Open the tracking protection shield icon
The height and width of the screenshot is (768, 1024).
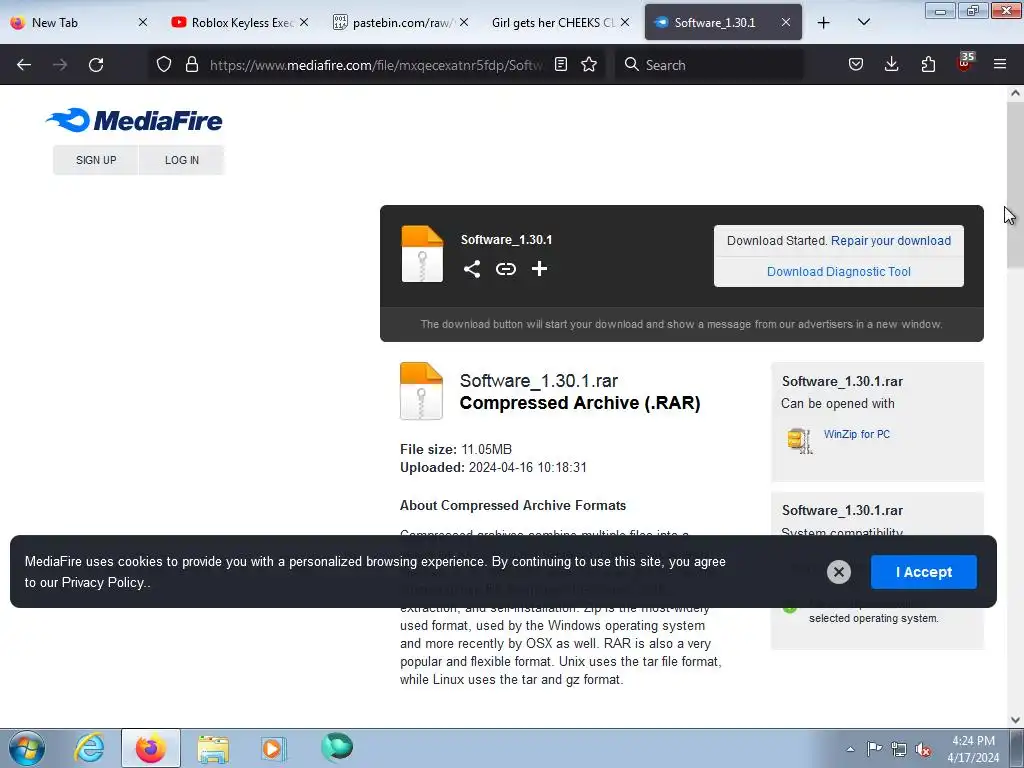pos(164,64)
